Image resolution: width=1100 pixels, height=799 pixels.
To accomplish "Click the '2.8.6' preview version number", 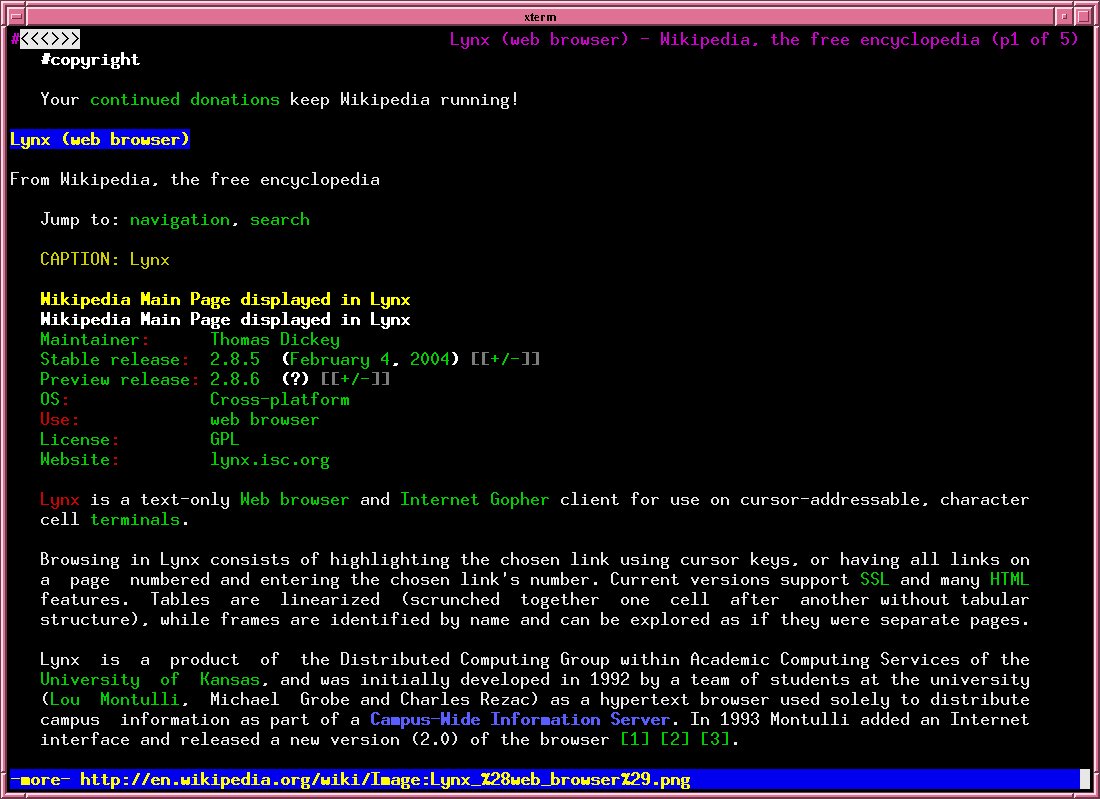I will click(235, 380).
